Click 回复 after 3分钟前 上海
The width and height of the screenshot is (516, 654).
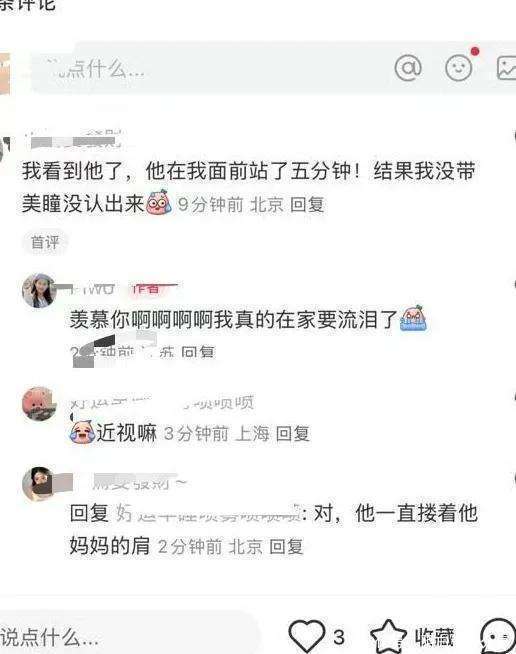coord(293,434)
